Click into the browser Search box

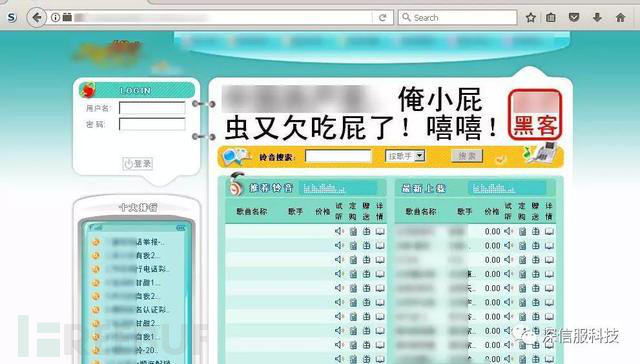point(458,18)
